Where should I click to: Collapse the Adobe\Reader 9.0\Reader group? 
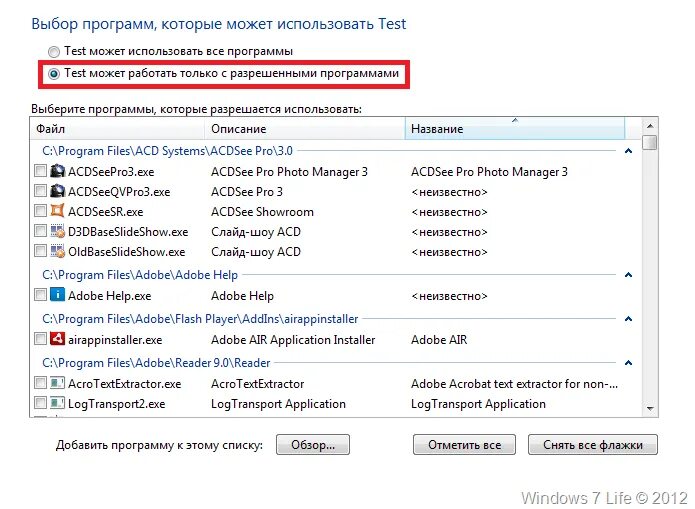pos(628,362)
